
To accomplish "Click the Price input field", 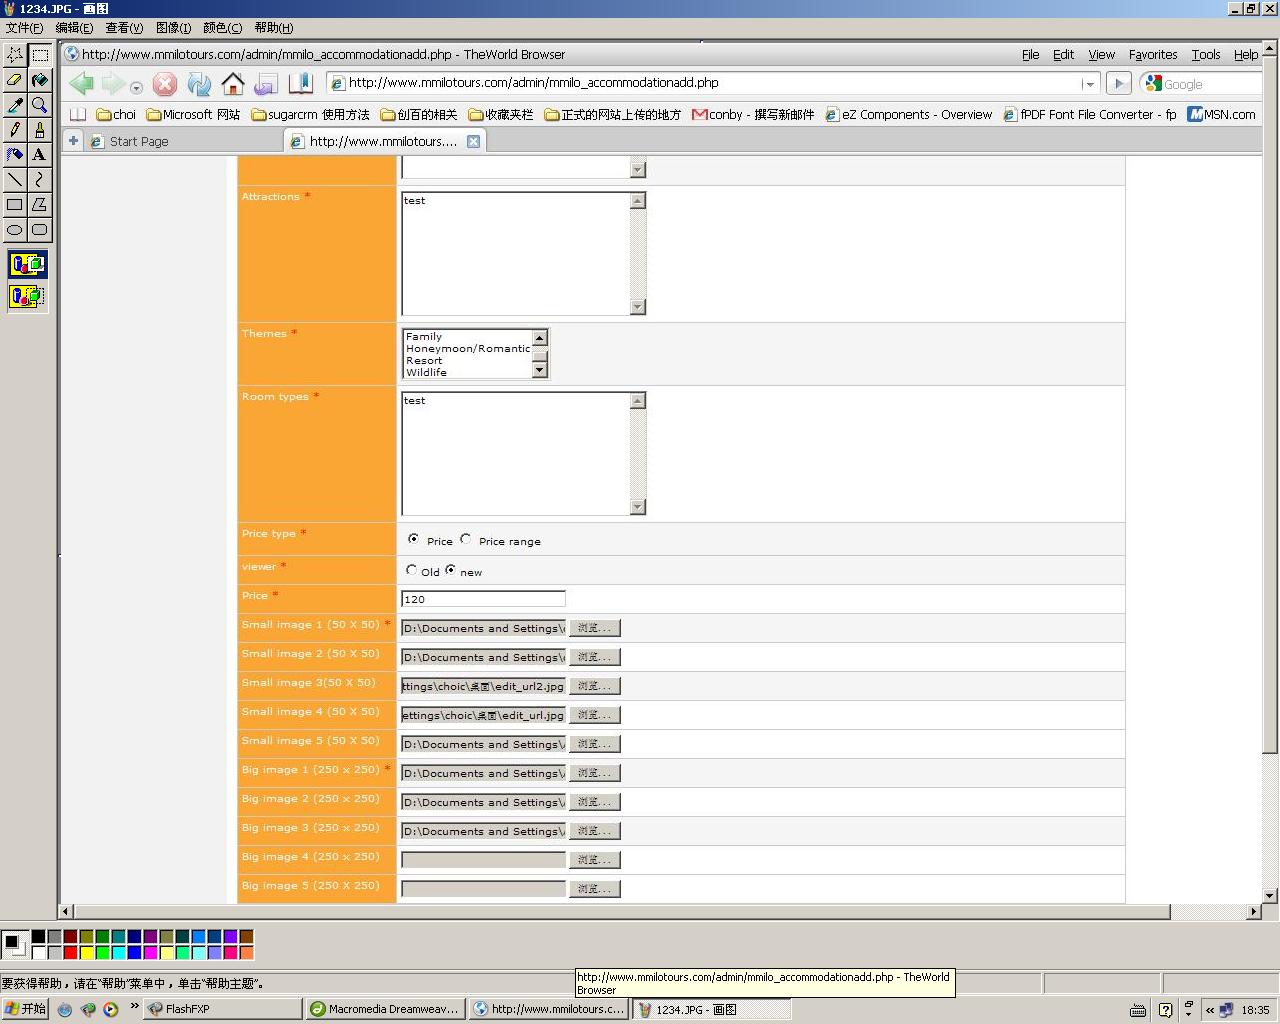I will [x=483, y=599].
